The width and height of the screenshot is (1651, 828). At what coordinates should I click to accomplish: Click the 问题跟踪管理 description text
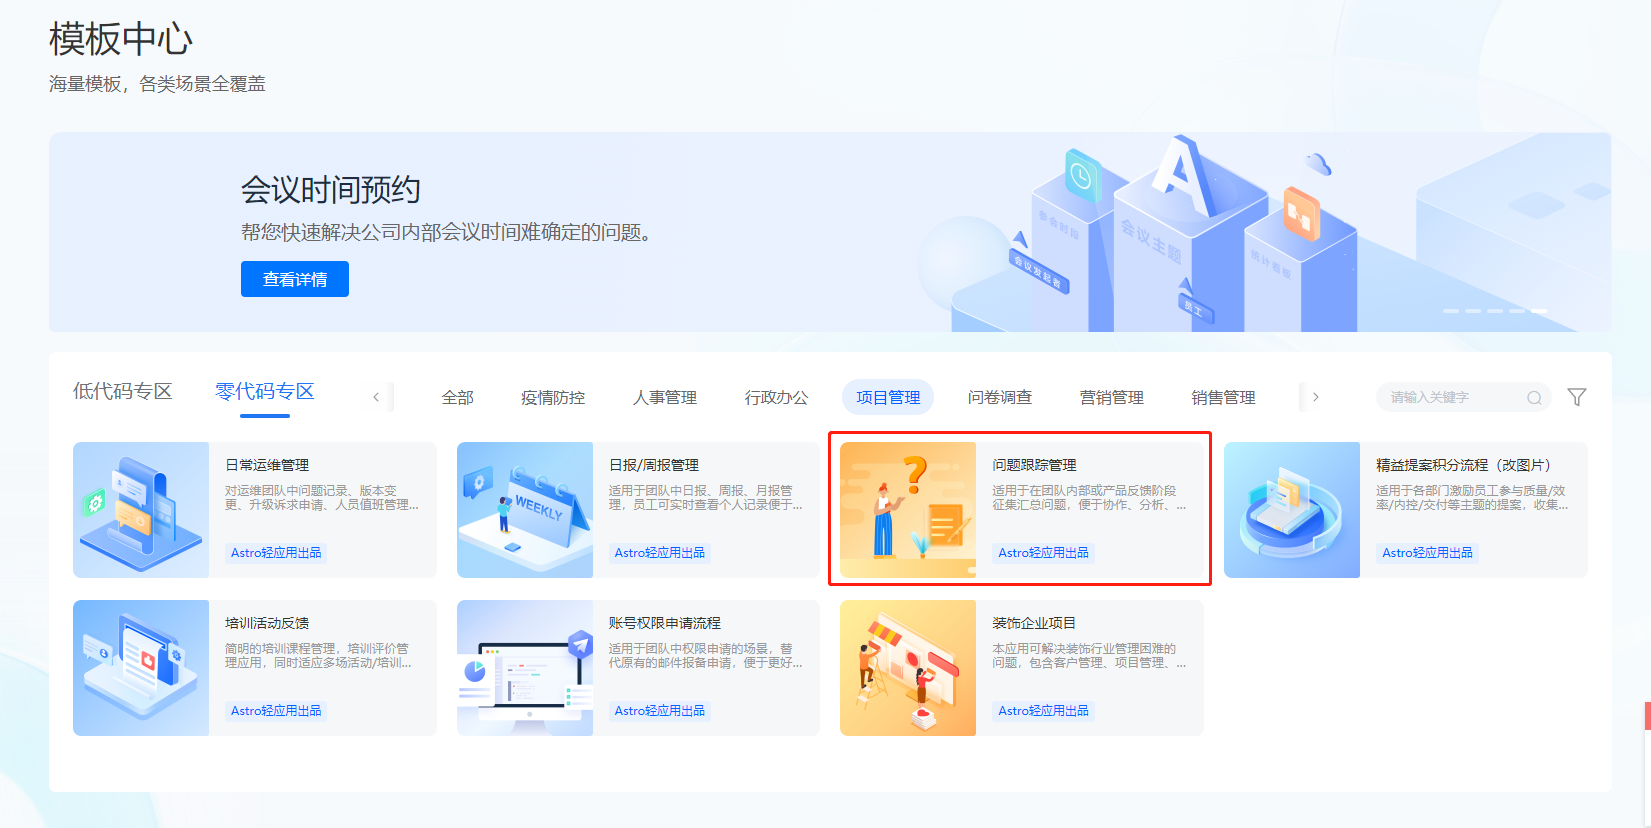click(1089, 498)
